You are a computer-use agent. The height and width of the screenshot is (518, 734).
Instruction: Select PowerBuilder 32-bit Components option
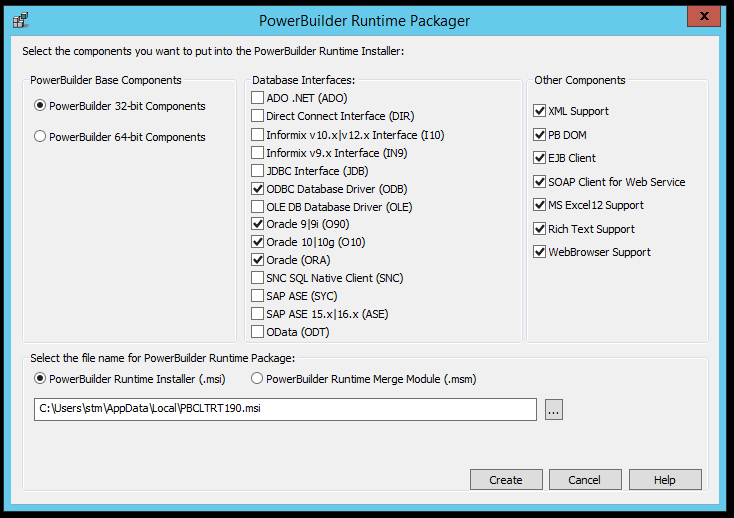point(40,106)
